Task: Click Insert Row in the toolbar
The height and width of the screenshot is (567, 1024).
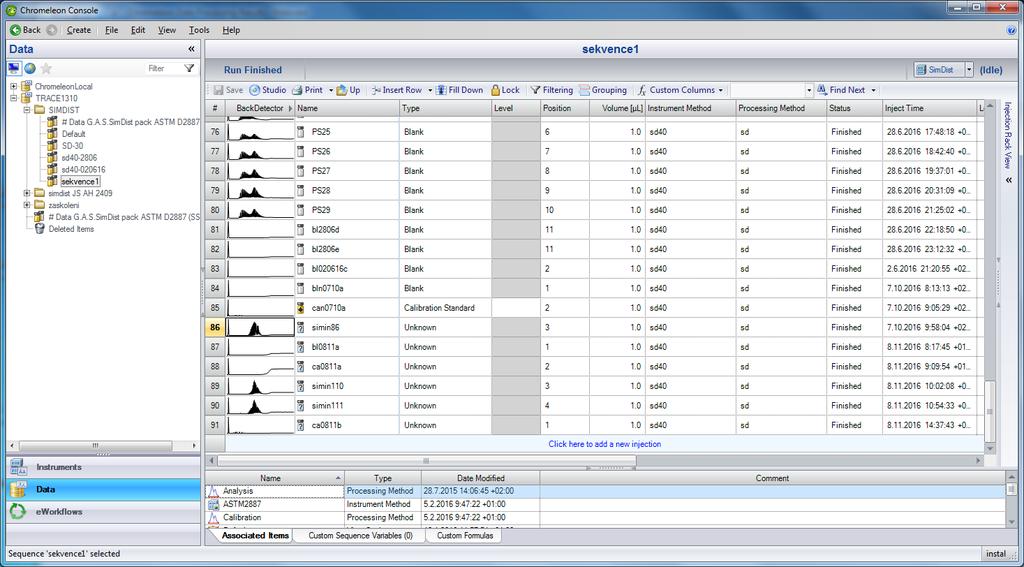Action: click(396, 90)
